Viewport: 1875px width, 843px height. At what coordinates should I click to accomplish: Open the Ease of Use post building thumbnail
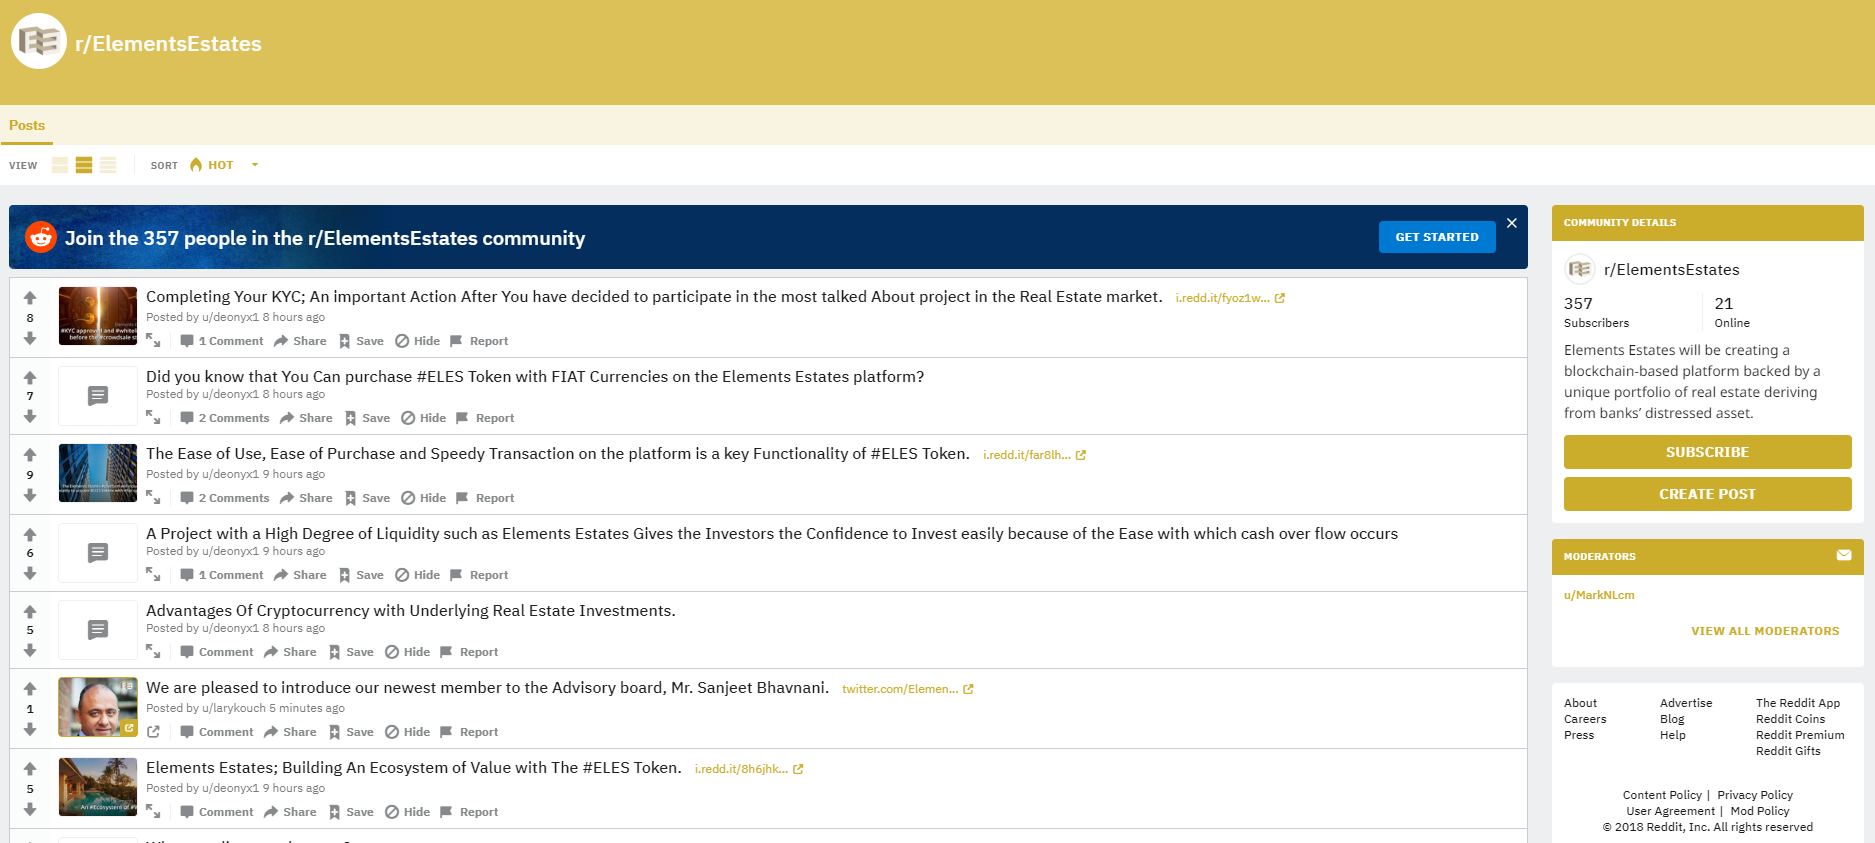pyautogui.click(x=98, y=473)
